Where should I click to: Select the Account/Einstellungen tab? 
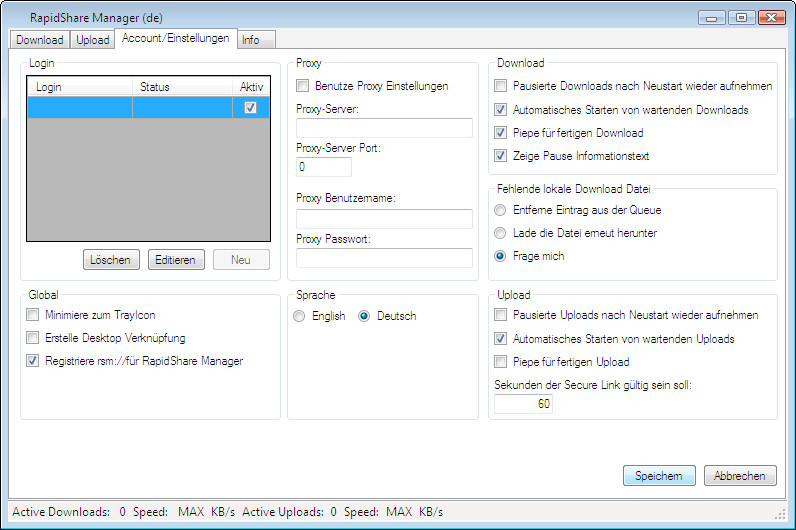[176, 38]
